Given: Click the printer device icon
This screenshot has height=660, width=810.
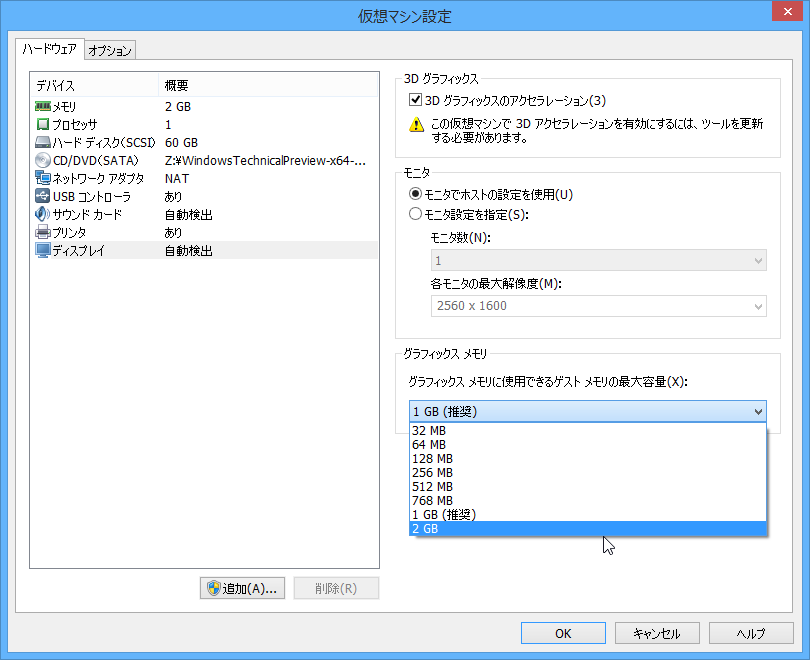Looking at the screenshot, I should [x=43, y=232].
